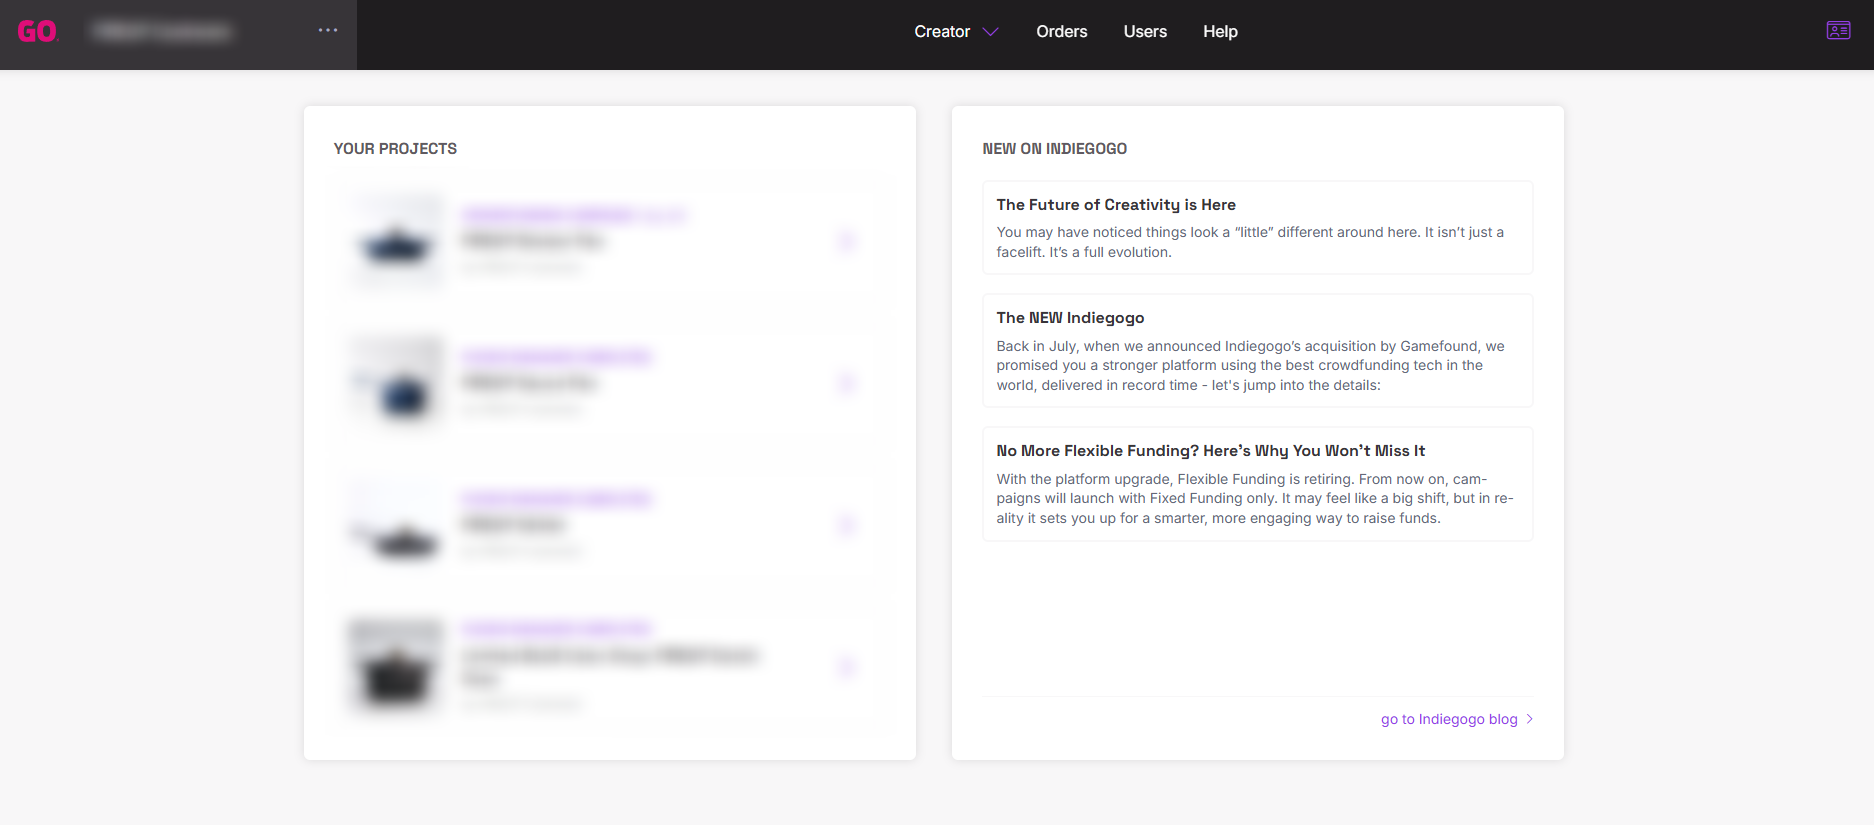1874x825 pixels.
Task: Select the first project thumbnail
Action: 397,241
